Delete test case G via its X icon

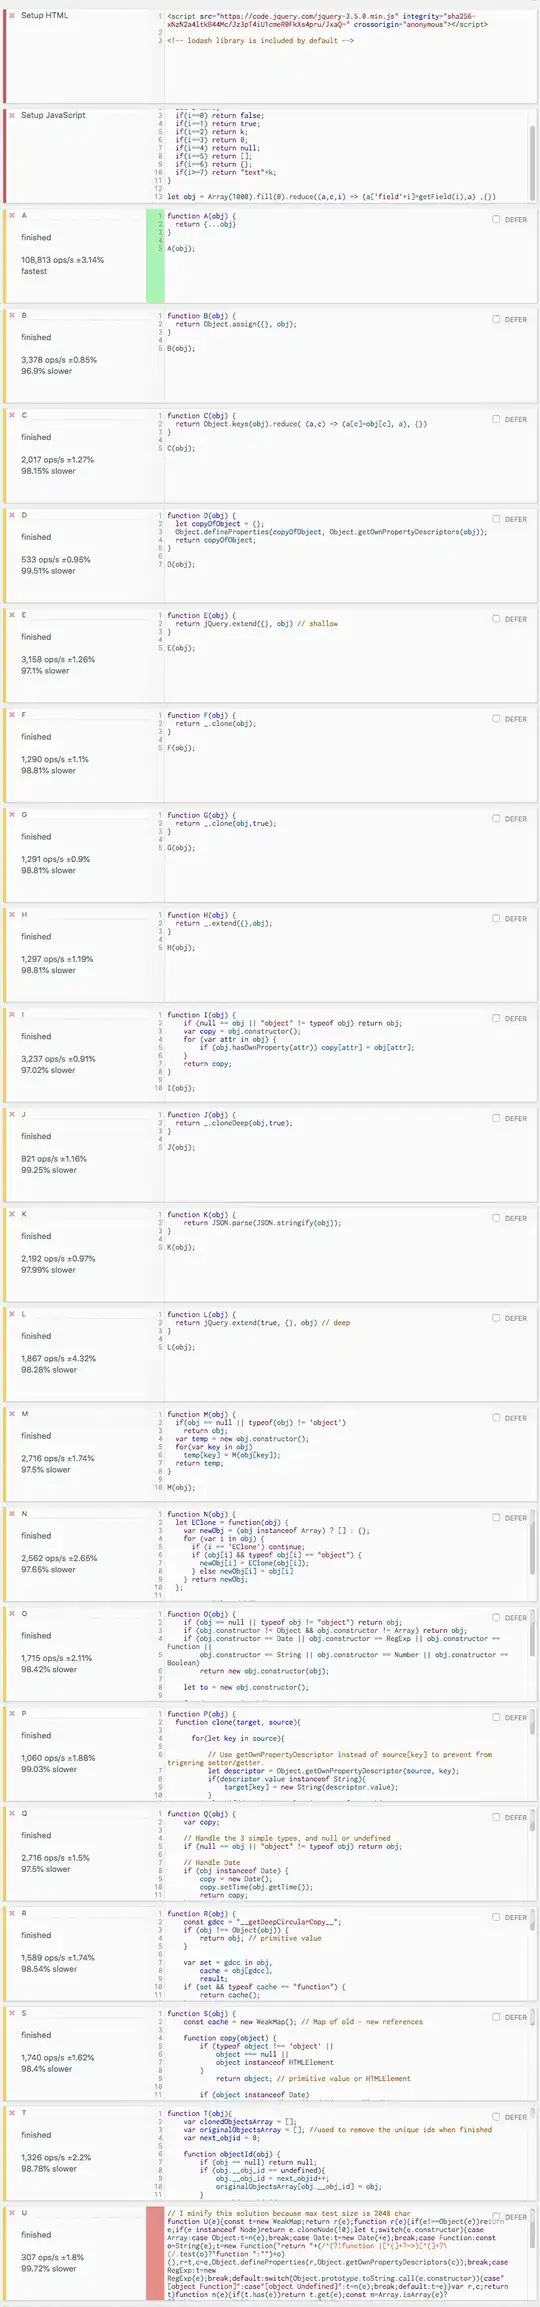point(13,815)
